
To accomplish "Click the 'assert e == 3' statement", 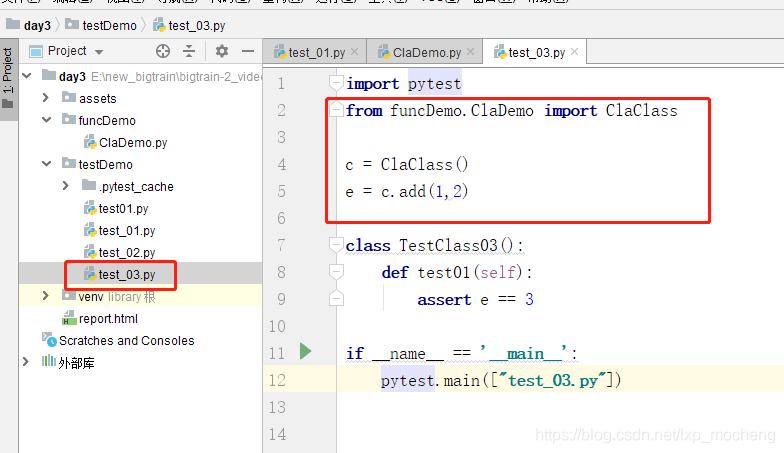I will point(476,300).
